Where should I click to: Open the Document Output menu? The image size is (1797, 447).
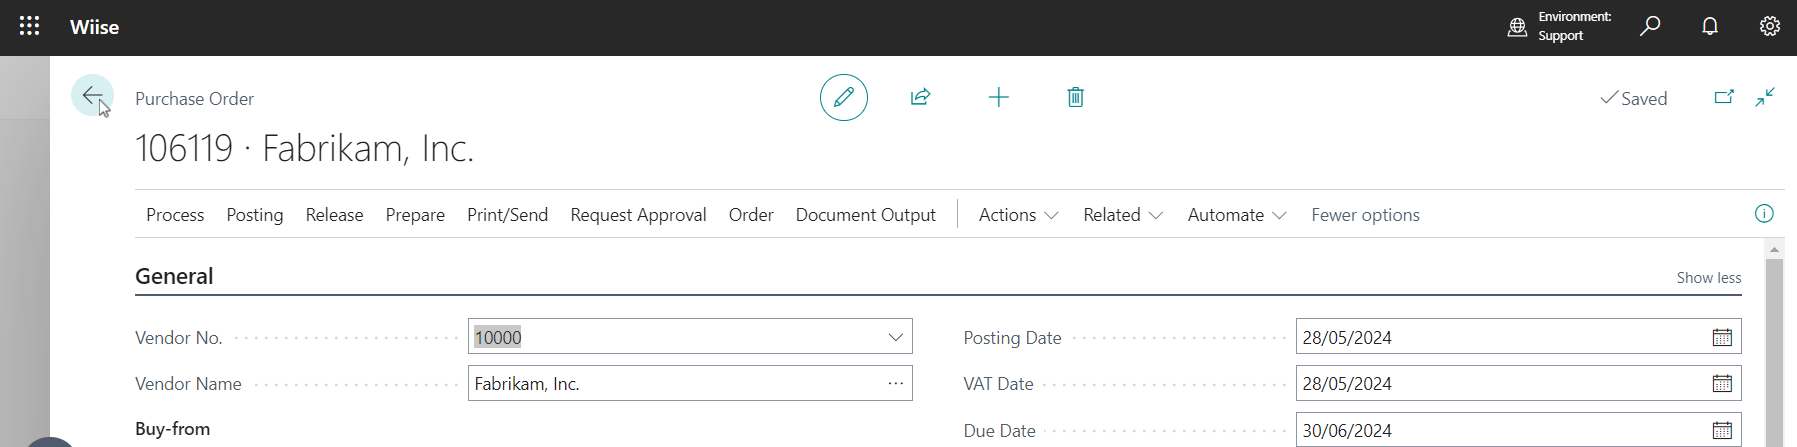pyautogui.click(x=866, y=215)
